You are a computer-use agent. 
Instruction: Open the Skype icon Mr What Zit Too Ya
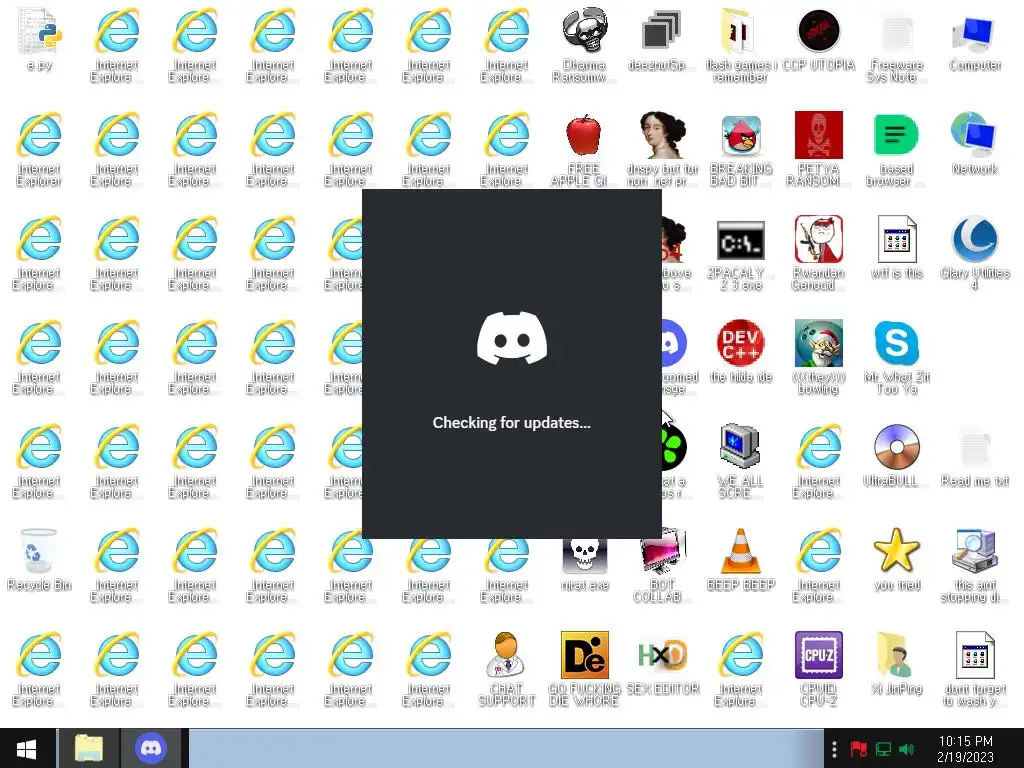[x=897, y=343]
